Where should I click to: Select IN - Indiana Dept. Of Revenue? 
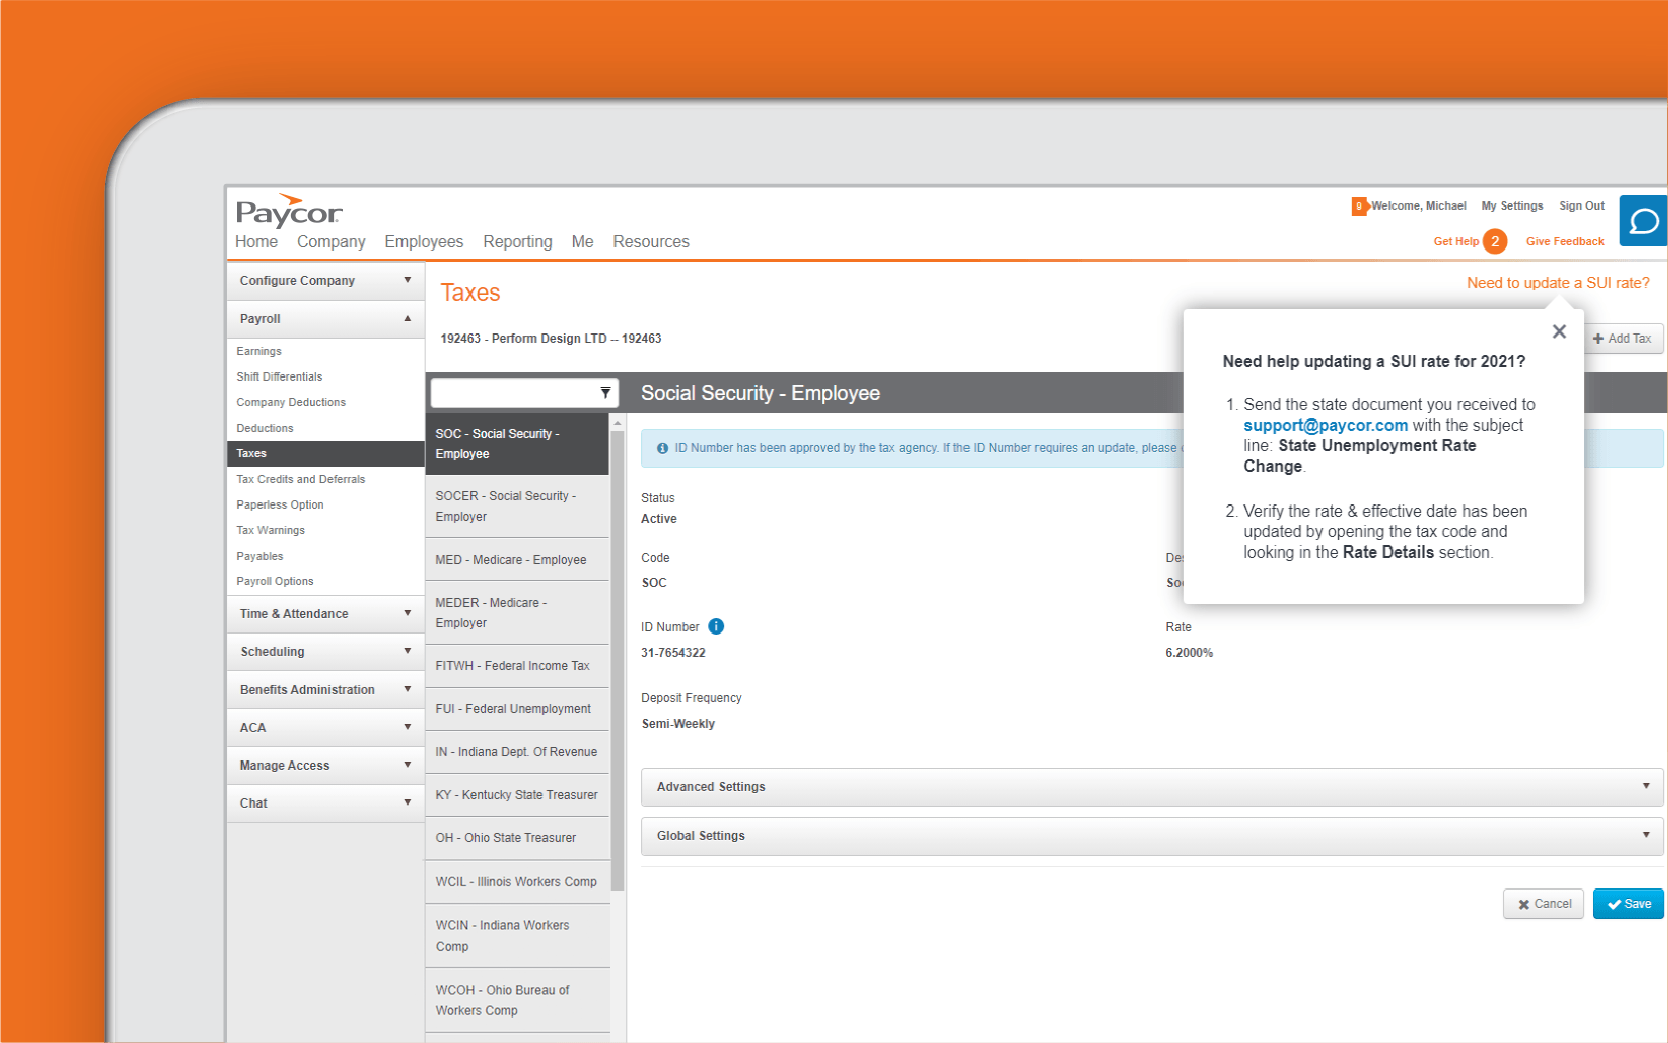[x=517, y=752]
